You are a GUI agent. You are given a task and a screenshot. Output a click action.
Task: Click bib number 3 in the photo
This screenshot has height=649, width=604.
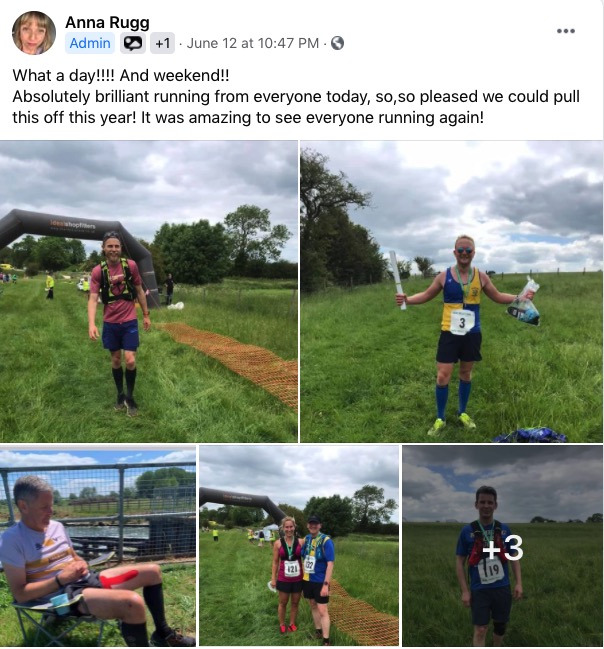(462, 322)
